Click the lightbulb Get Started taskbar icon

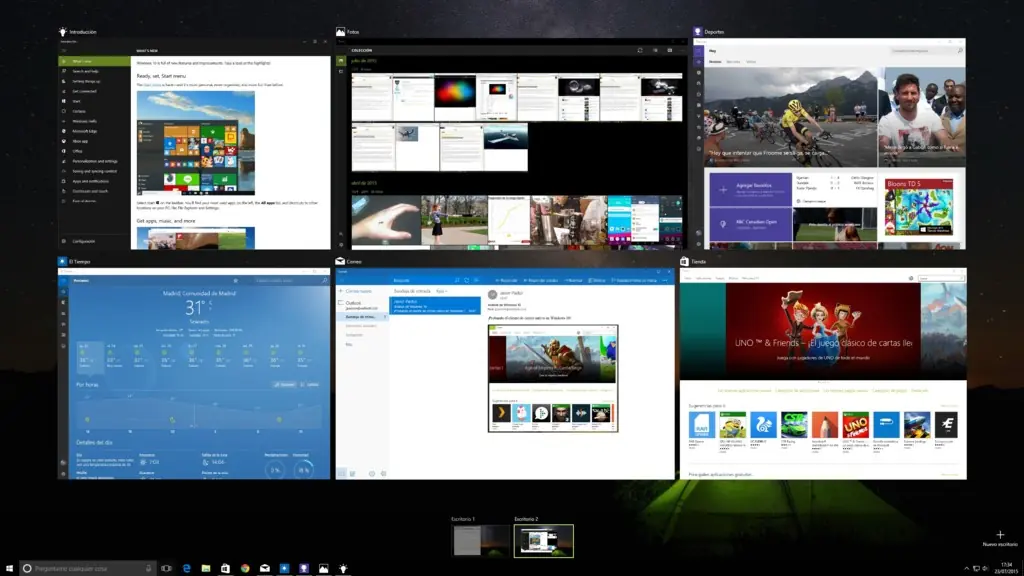pyautogui.click(x=343, y=568)
